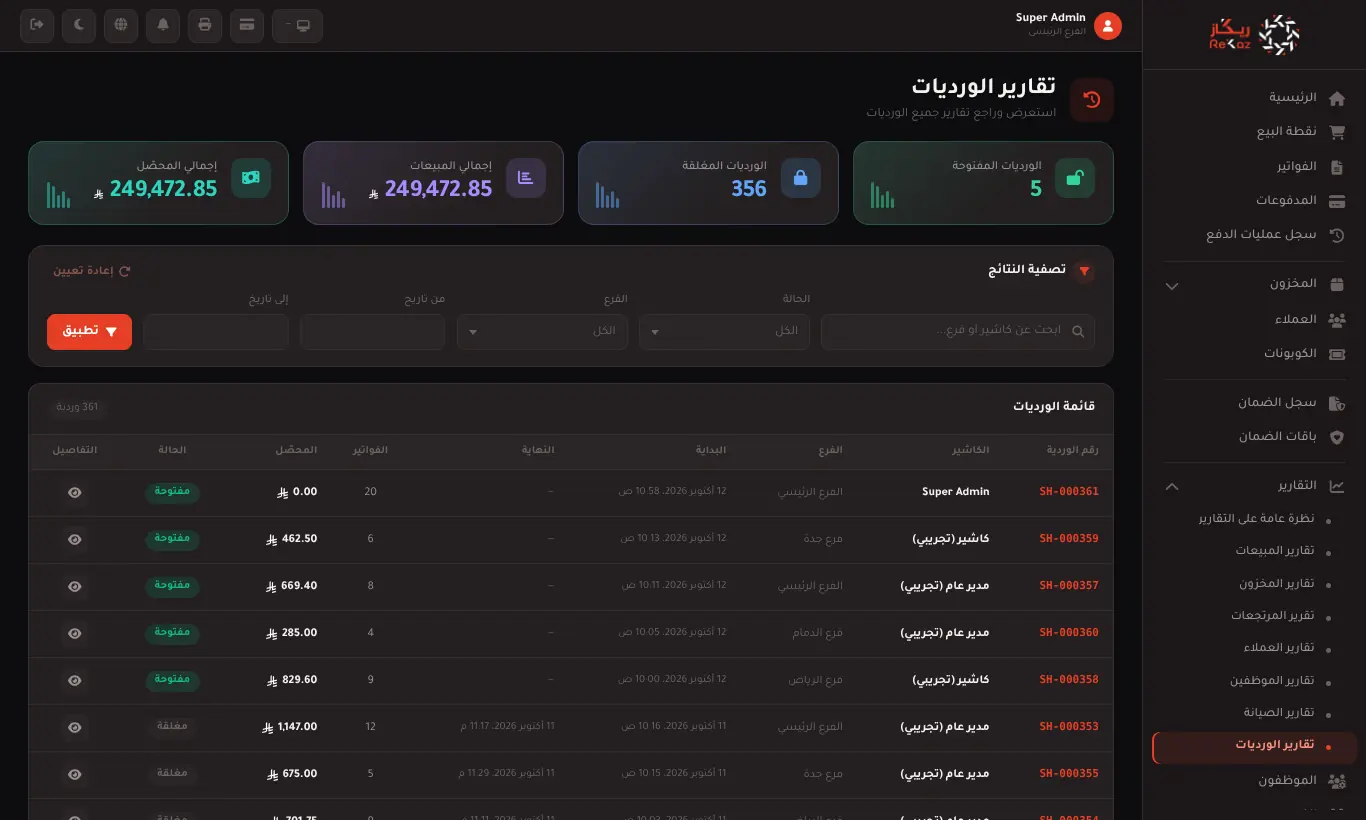Click the مفتوحة status badge for SH-000358
The height and width of the screenshot is (820, 1366).
(x=173, y=680)
